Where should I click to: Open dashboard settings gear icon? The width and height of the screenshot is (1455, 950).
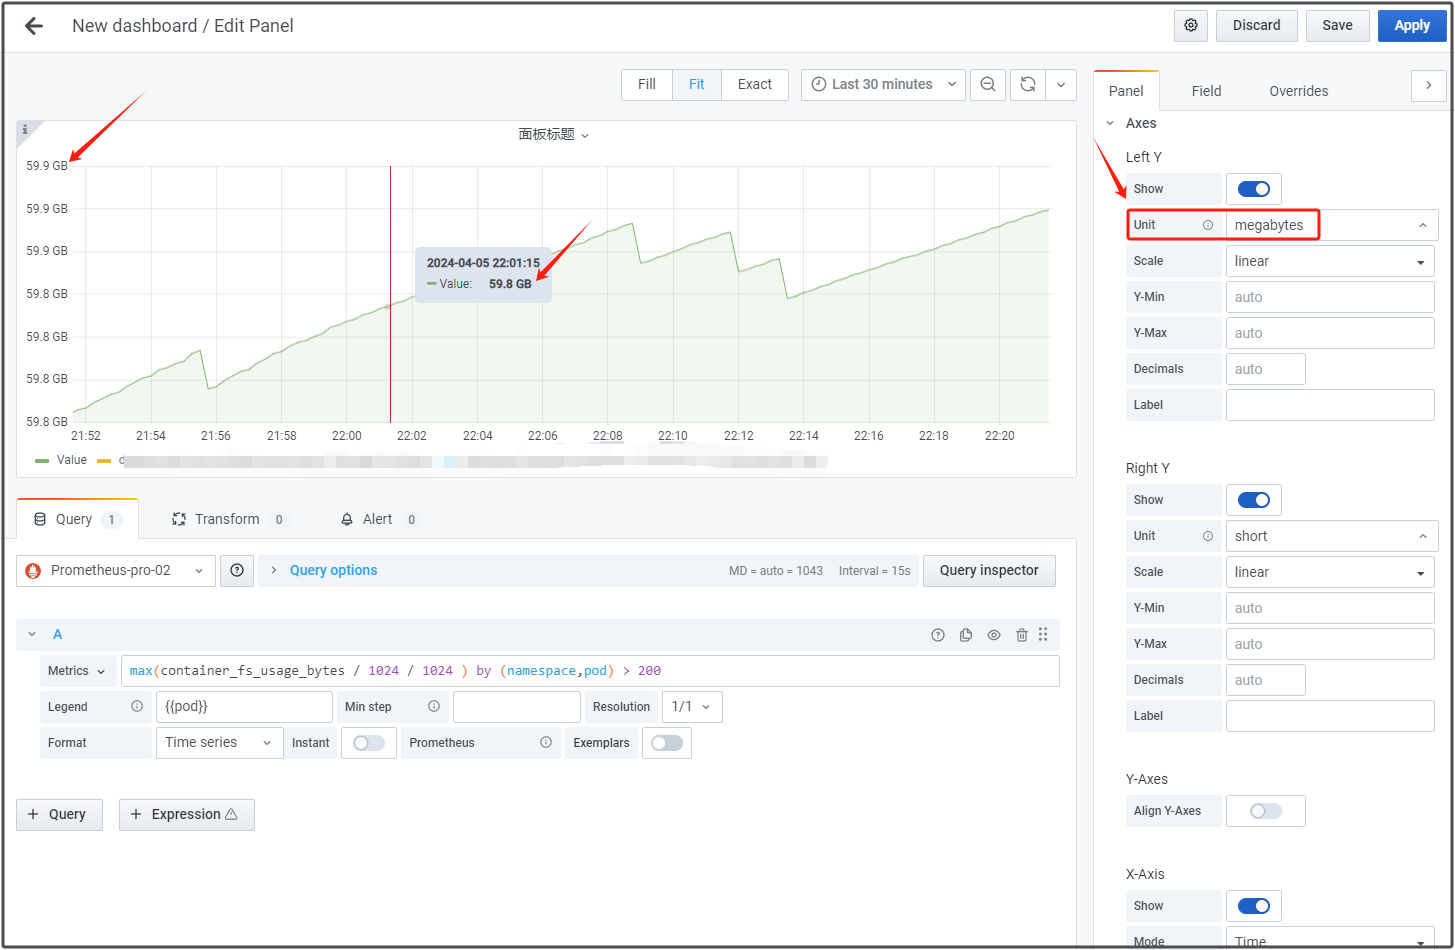pos(1191,26)
